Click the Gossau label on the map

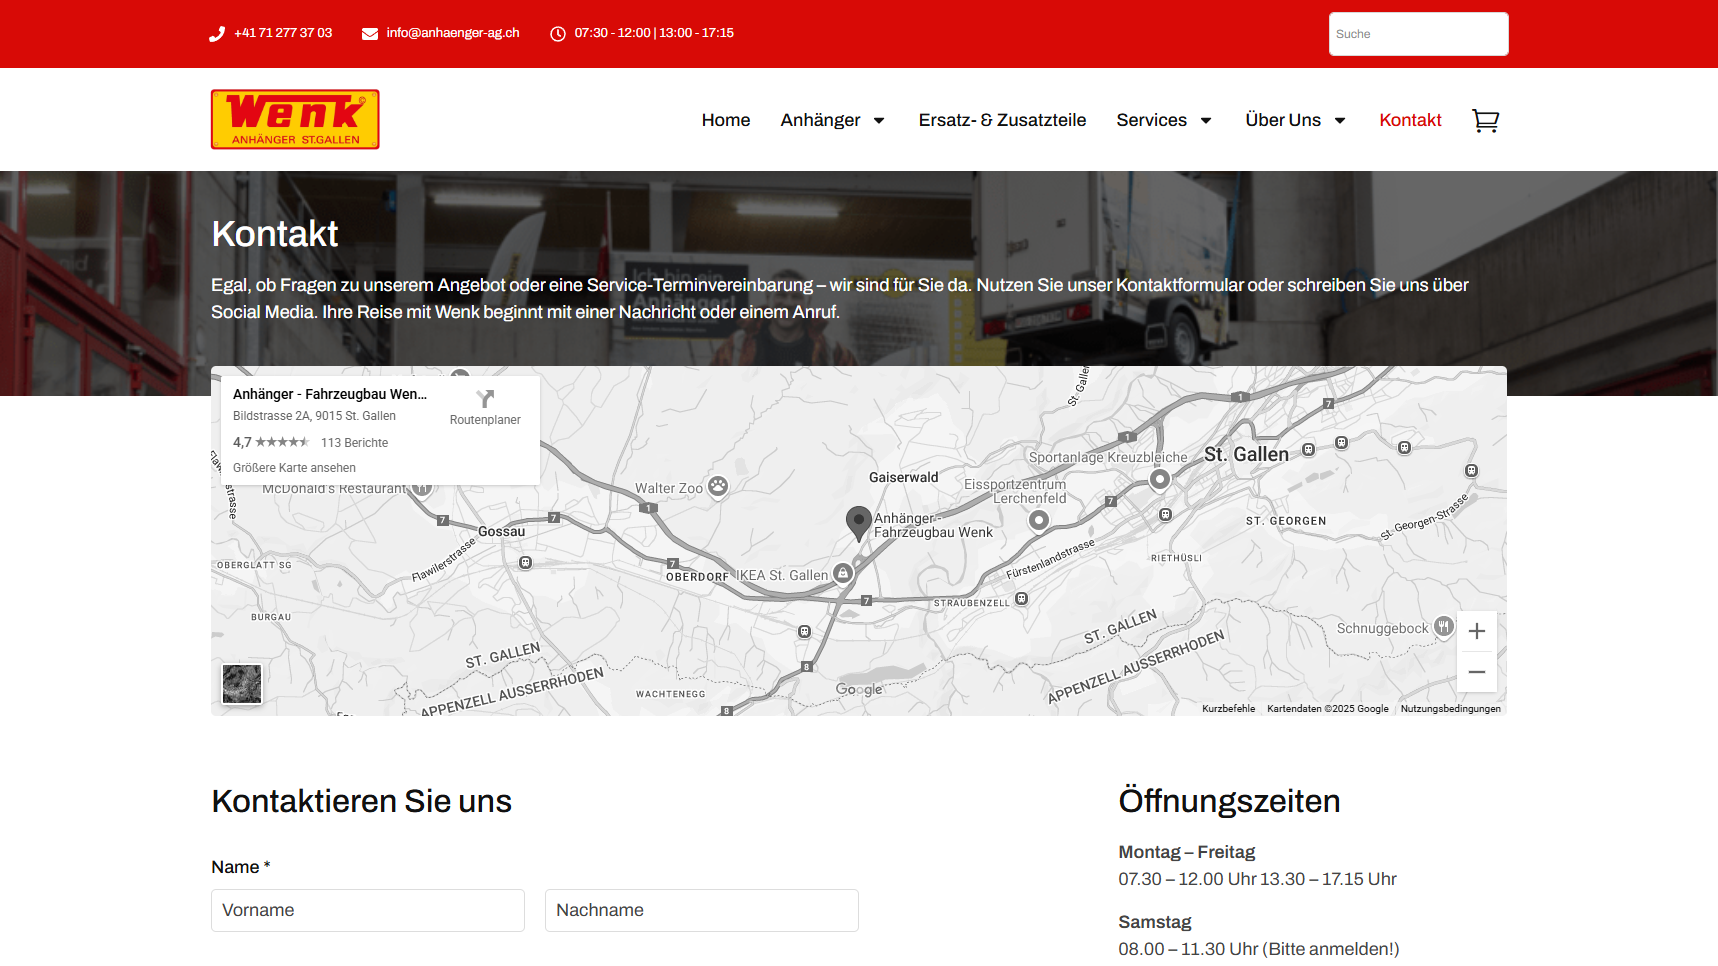click(501, 532)
